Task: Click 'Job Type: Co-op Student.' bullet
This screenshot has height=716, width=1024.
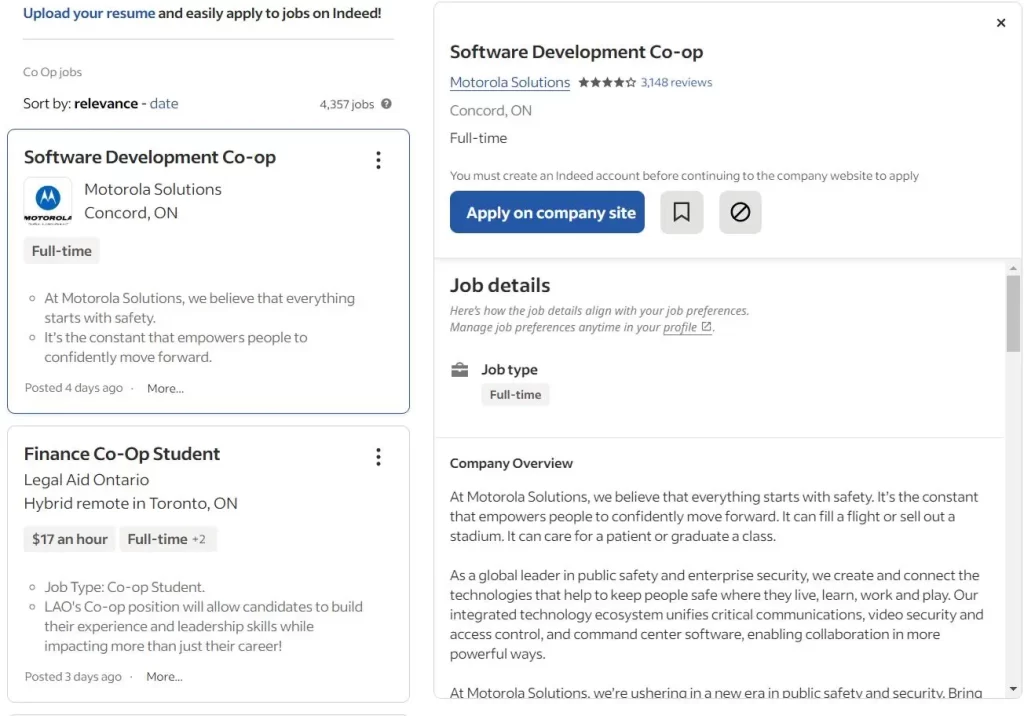Action: point(124,587)
